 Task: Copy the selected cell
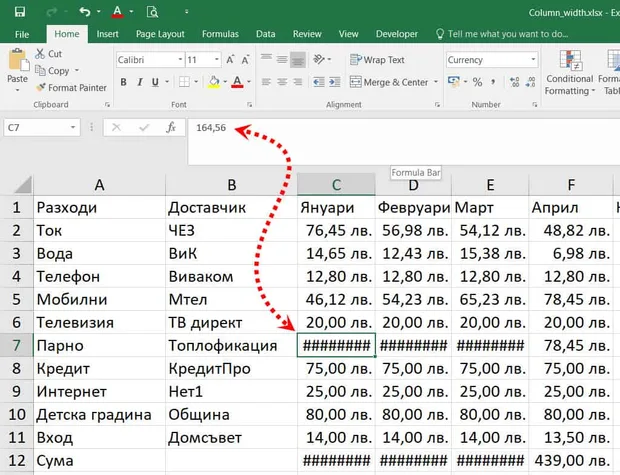[53, 71]
